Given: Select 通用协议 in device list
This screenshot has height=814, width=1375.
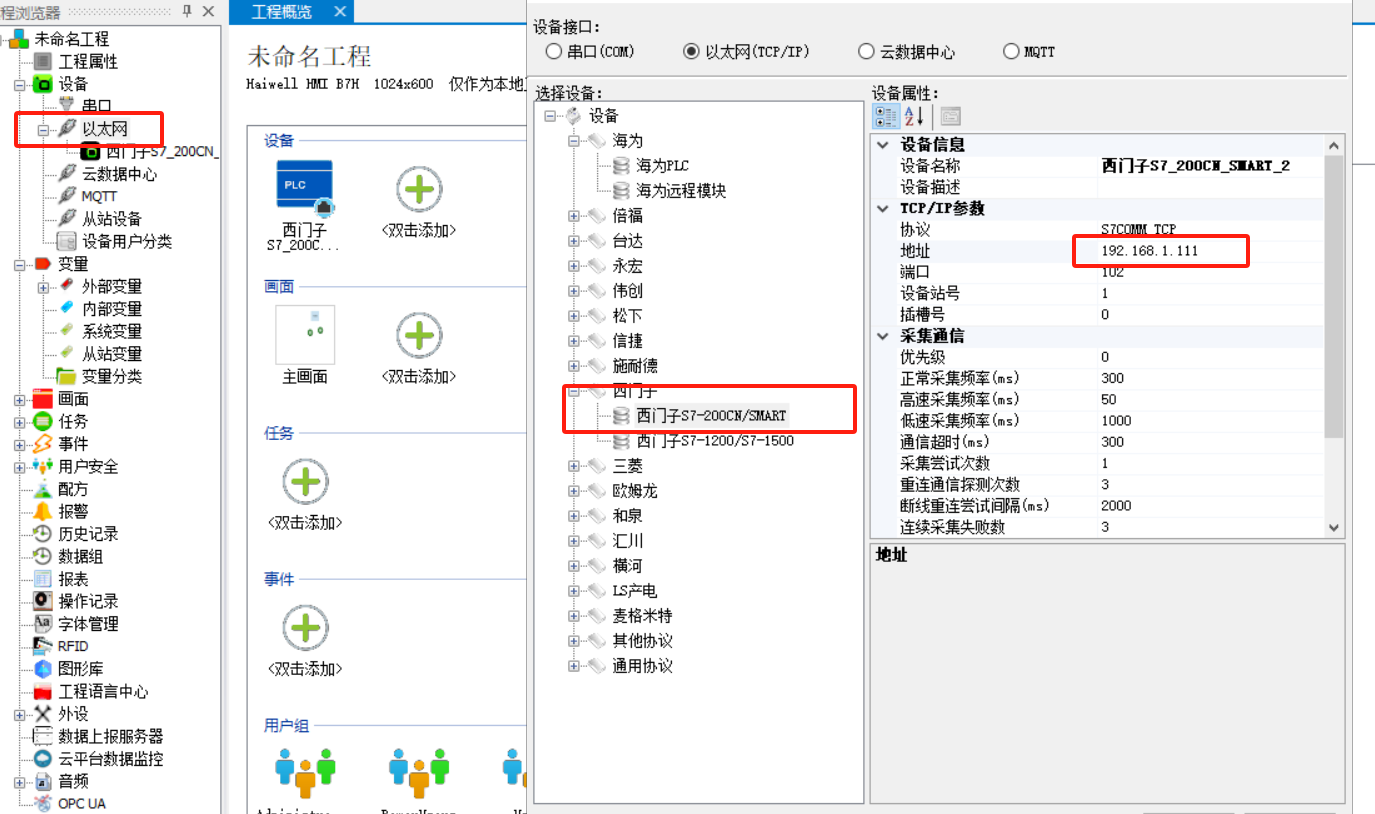Looking at the screenshot, I should [x=642, y=666].
